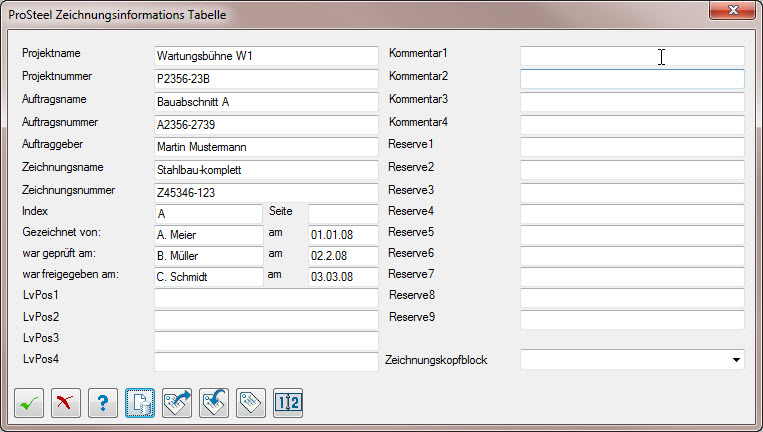
Task: Click date field 01.01.08
Action: (x=343, y=235)
